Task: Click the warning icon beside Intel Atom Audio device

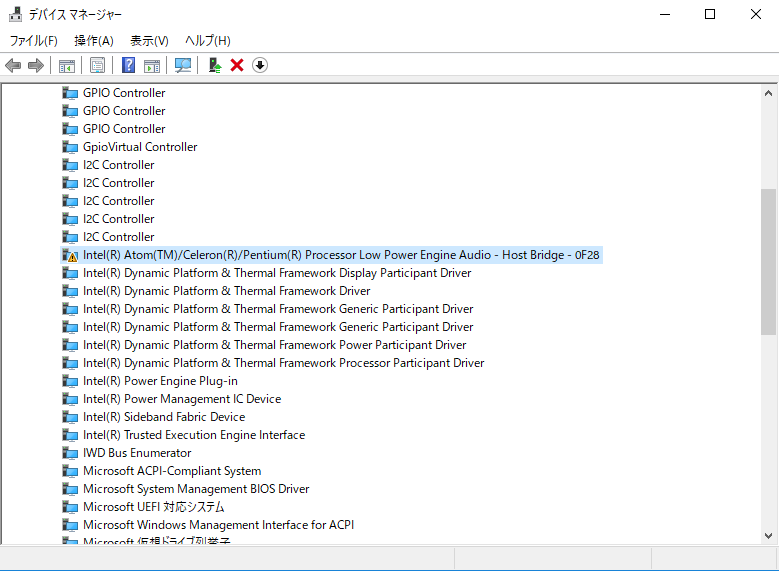Action: (70, 255)
